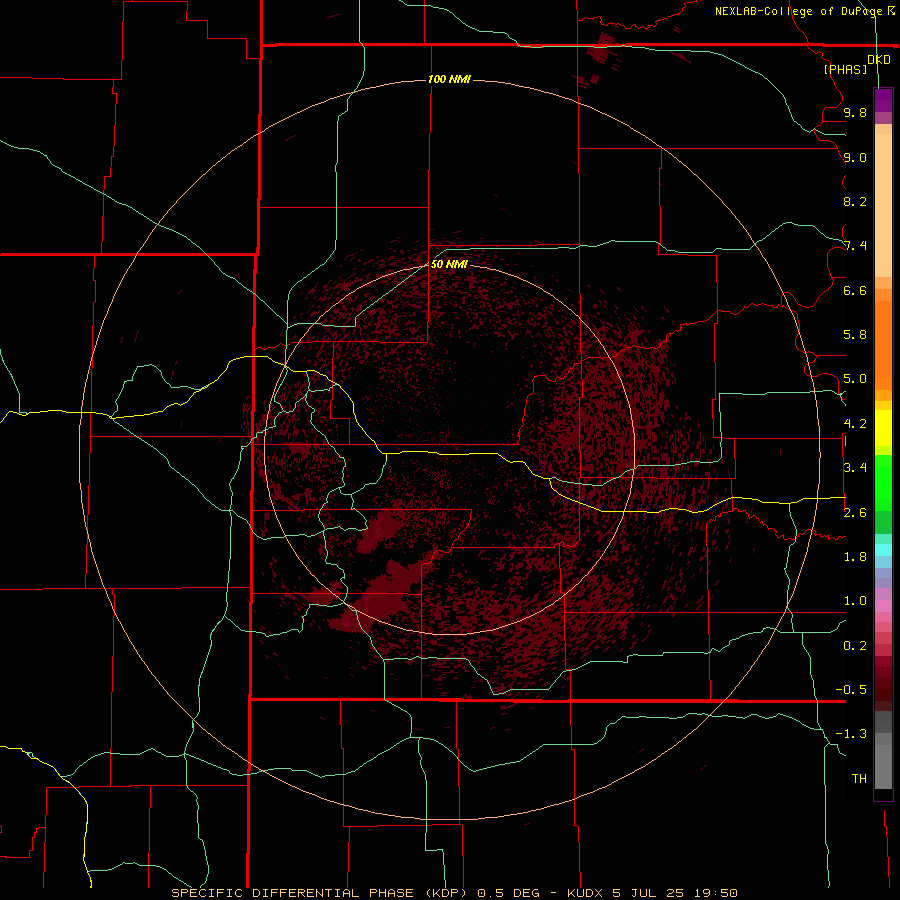Select the 9.8 color scale value

[855, 112]
